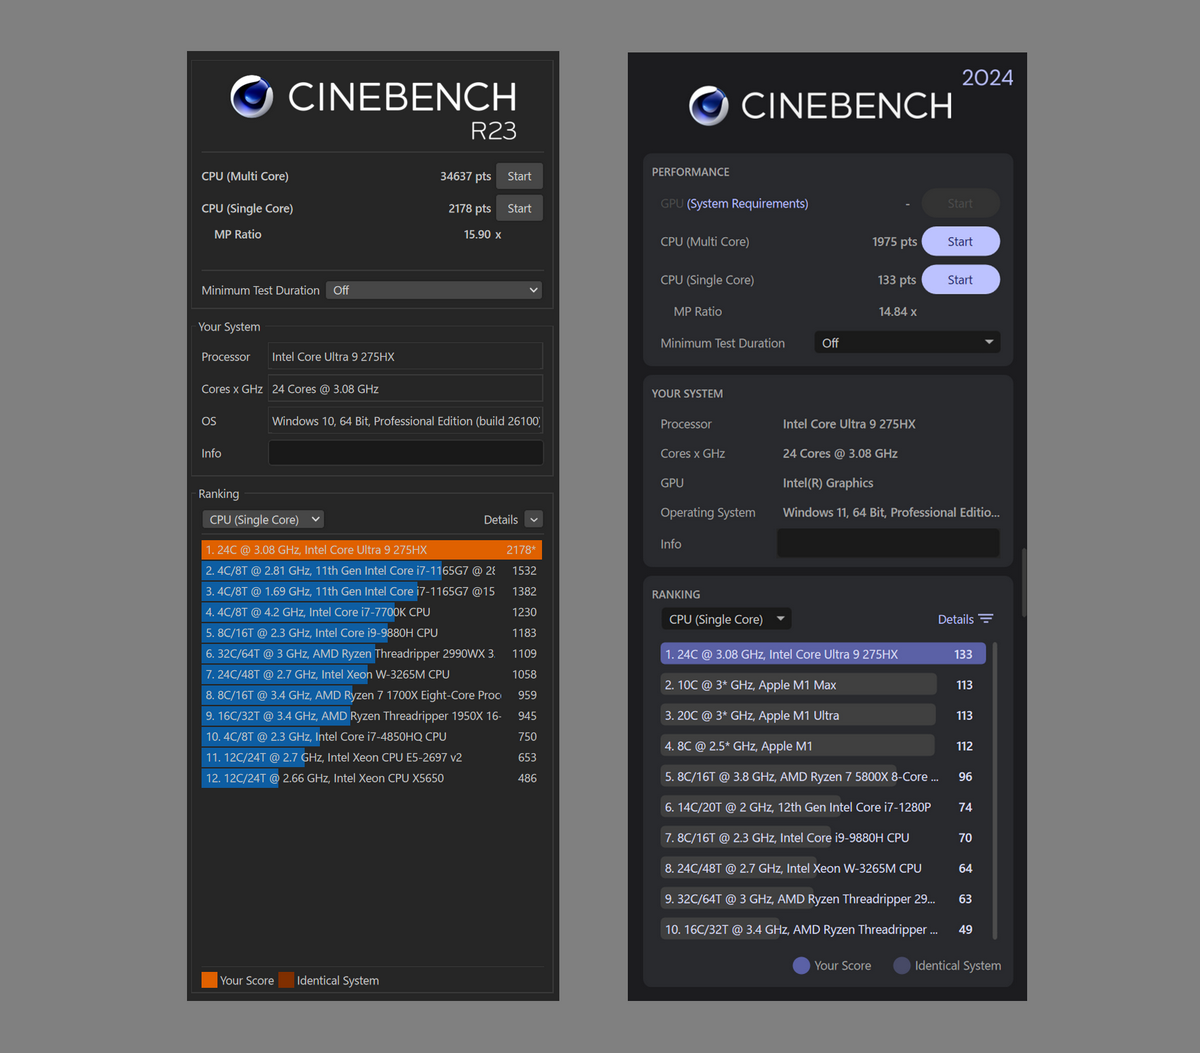The height and width of the screenshot is (1053, 1200).
Task: Click the disabled GPU Start button in Cinebench 2024
Action: point(960,203)
